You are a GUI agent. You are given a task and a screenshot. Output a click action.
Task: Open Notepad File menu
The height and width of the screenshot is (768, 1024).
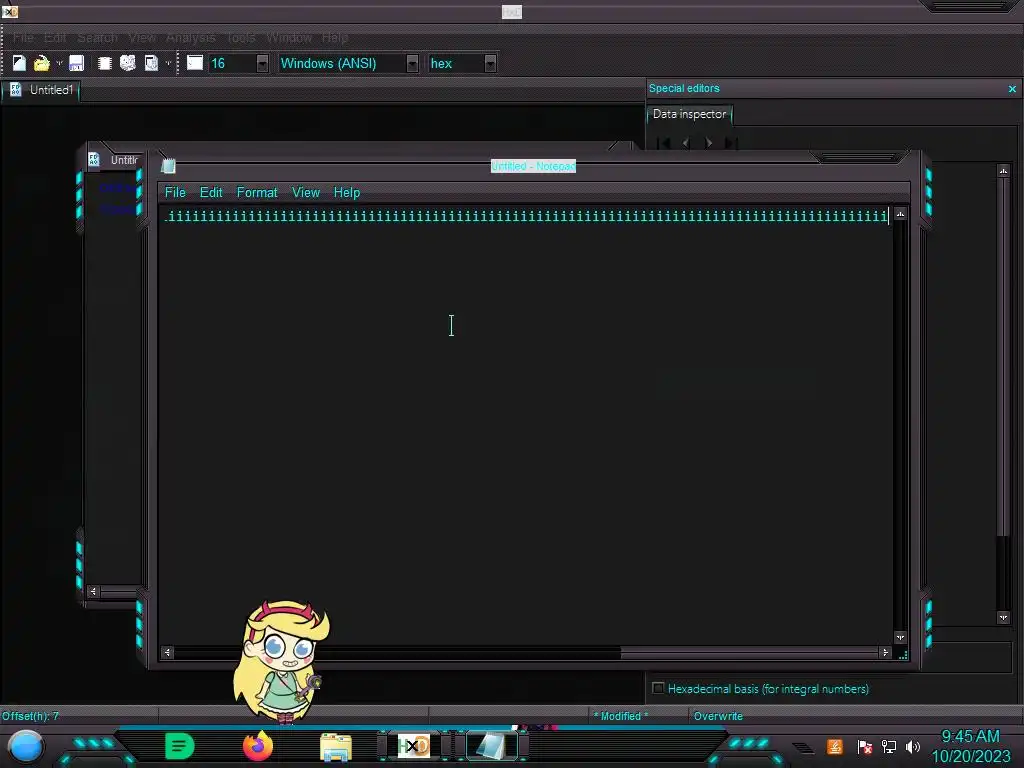[175, 193]
